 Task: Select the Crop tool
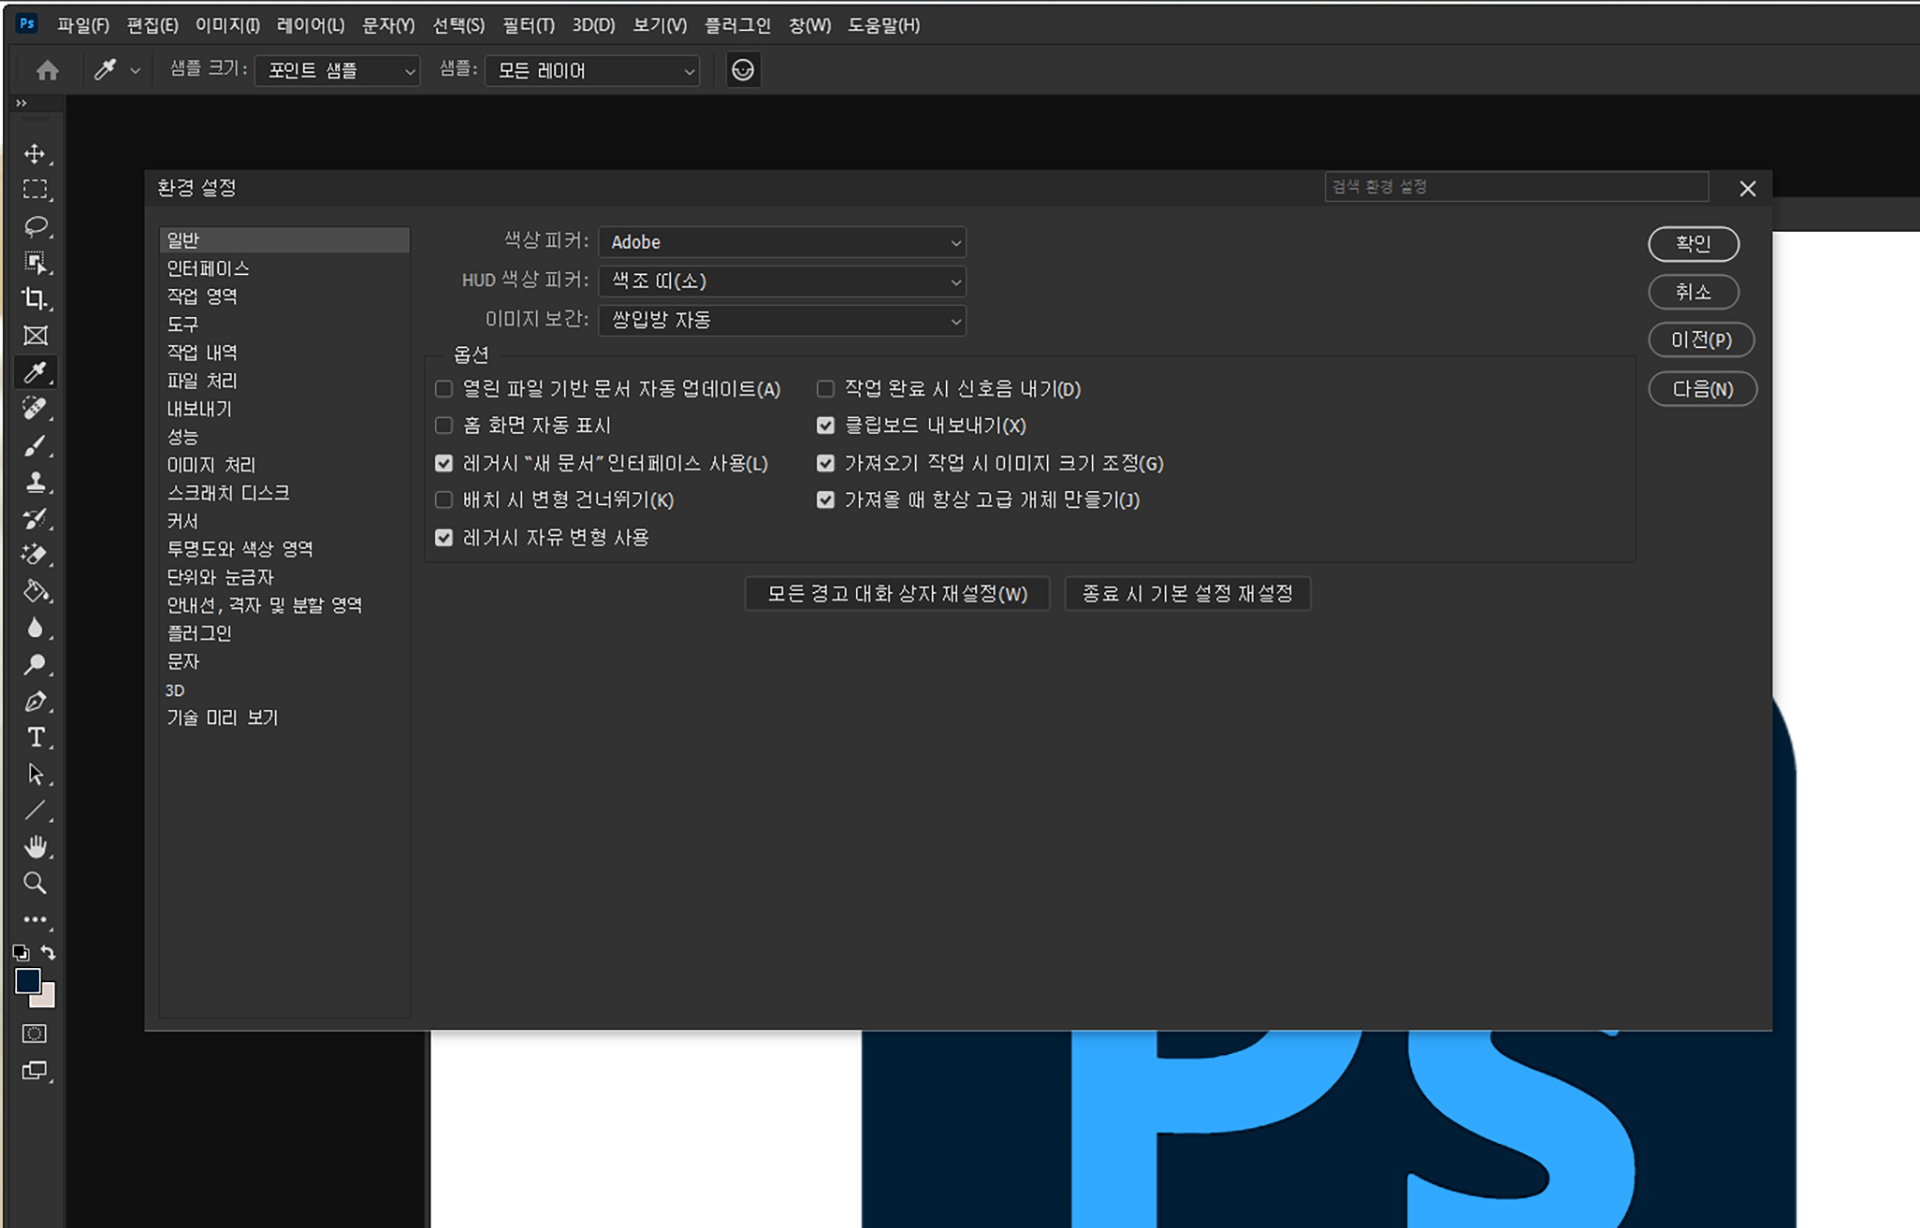point(35,299)
